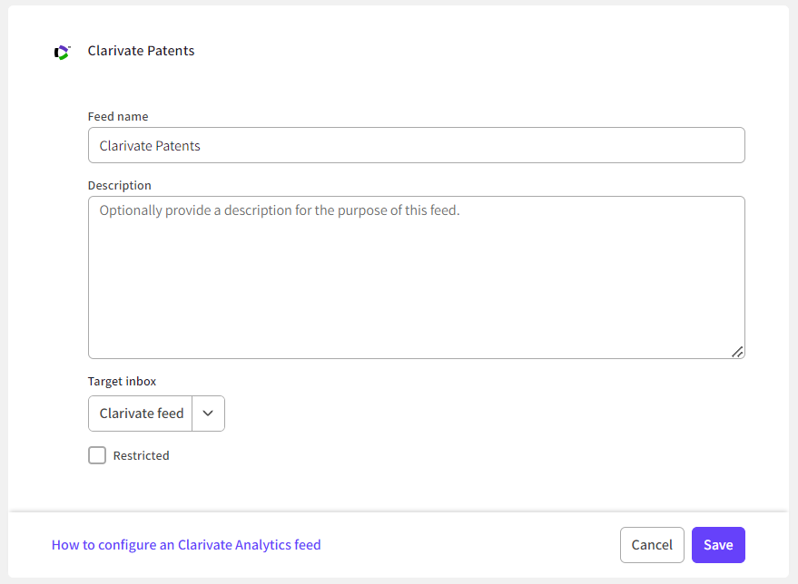Enable the Restricted checkbox

[97, 455]
